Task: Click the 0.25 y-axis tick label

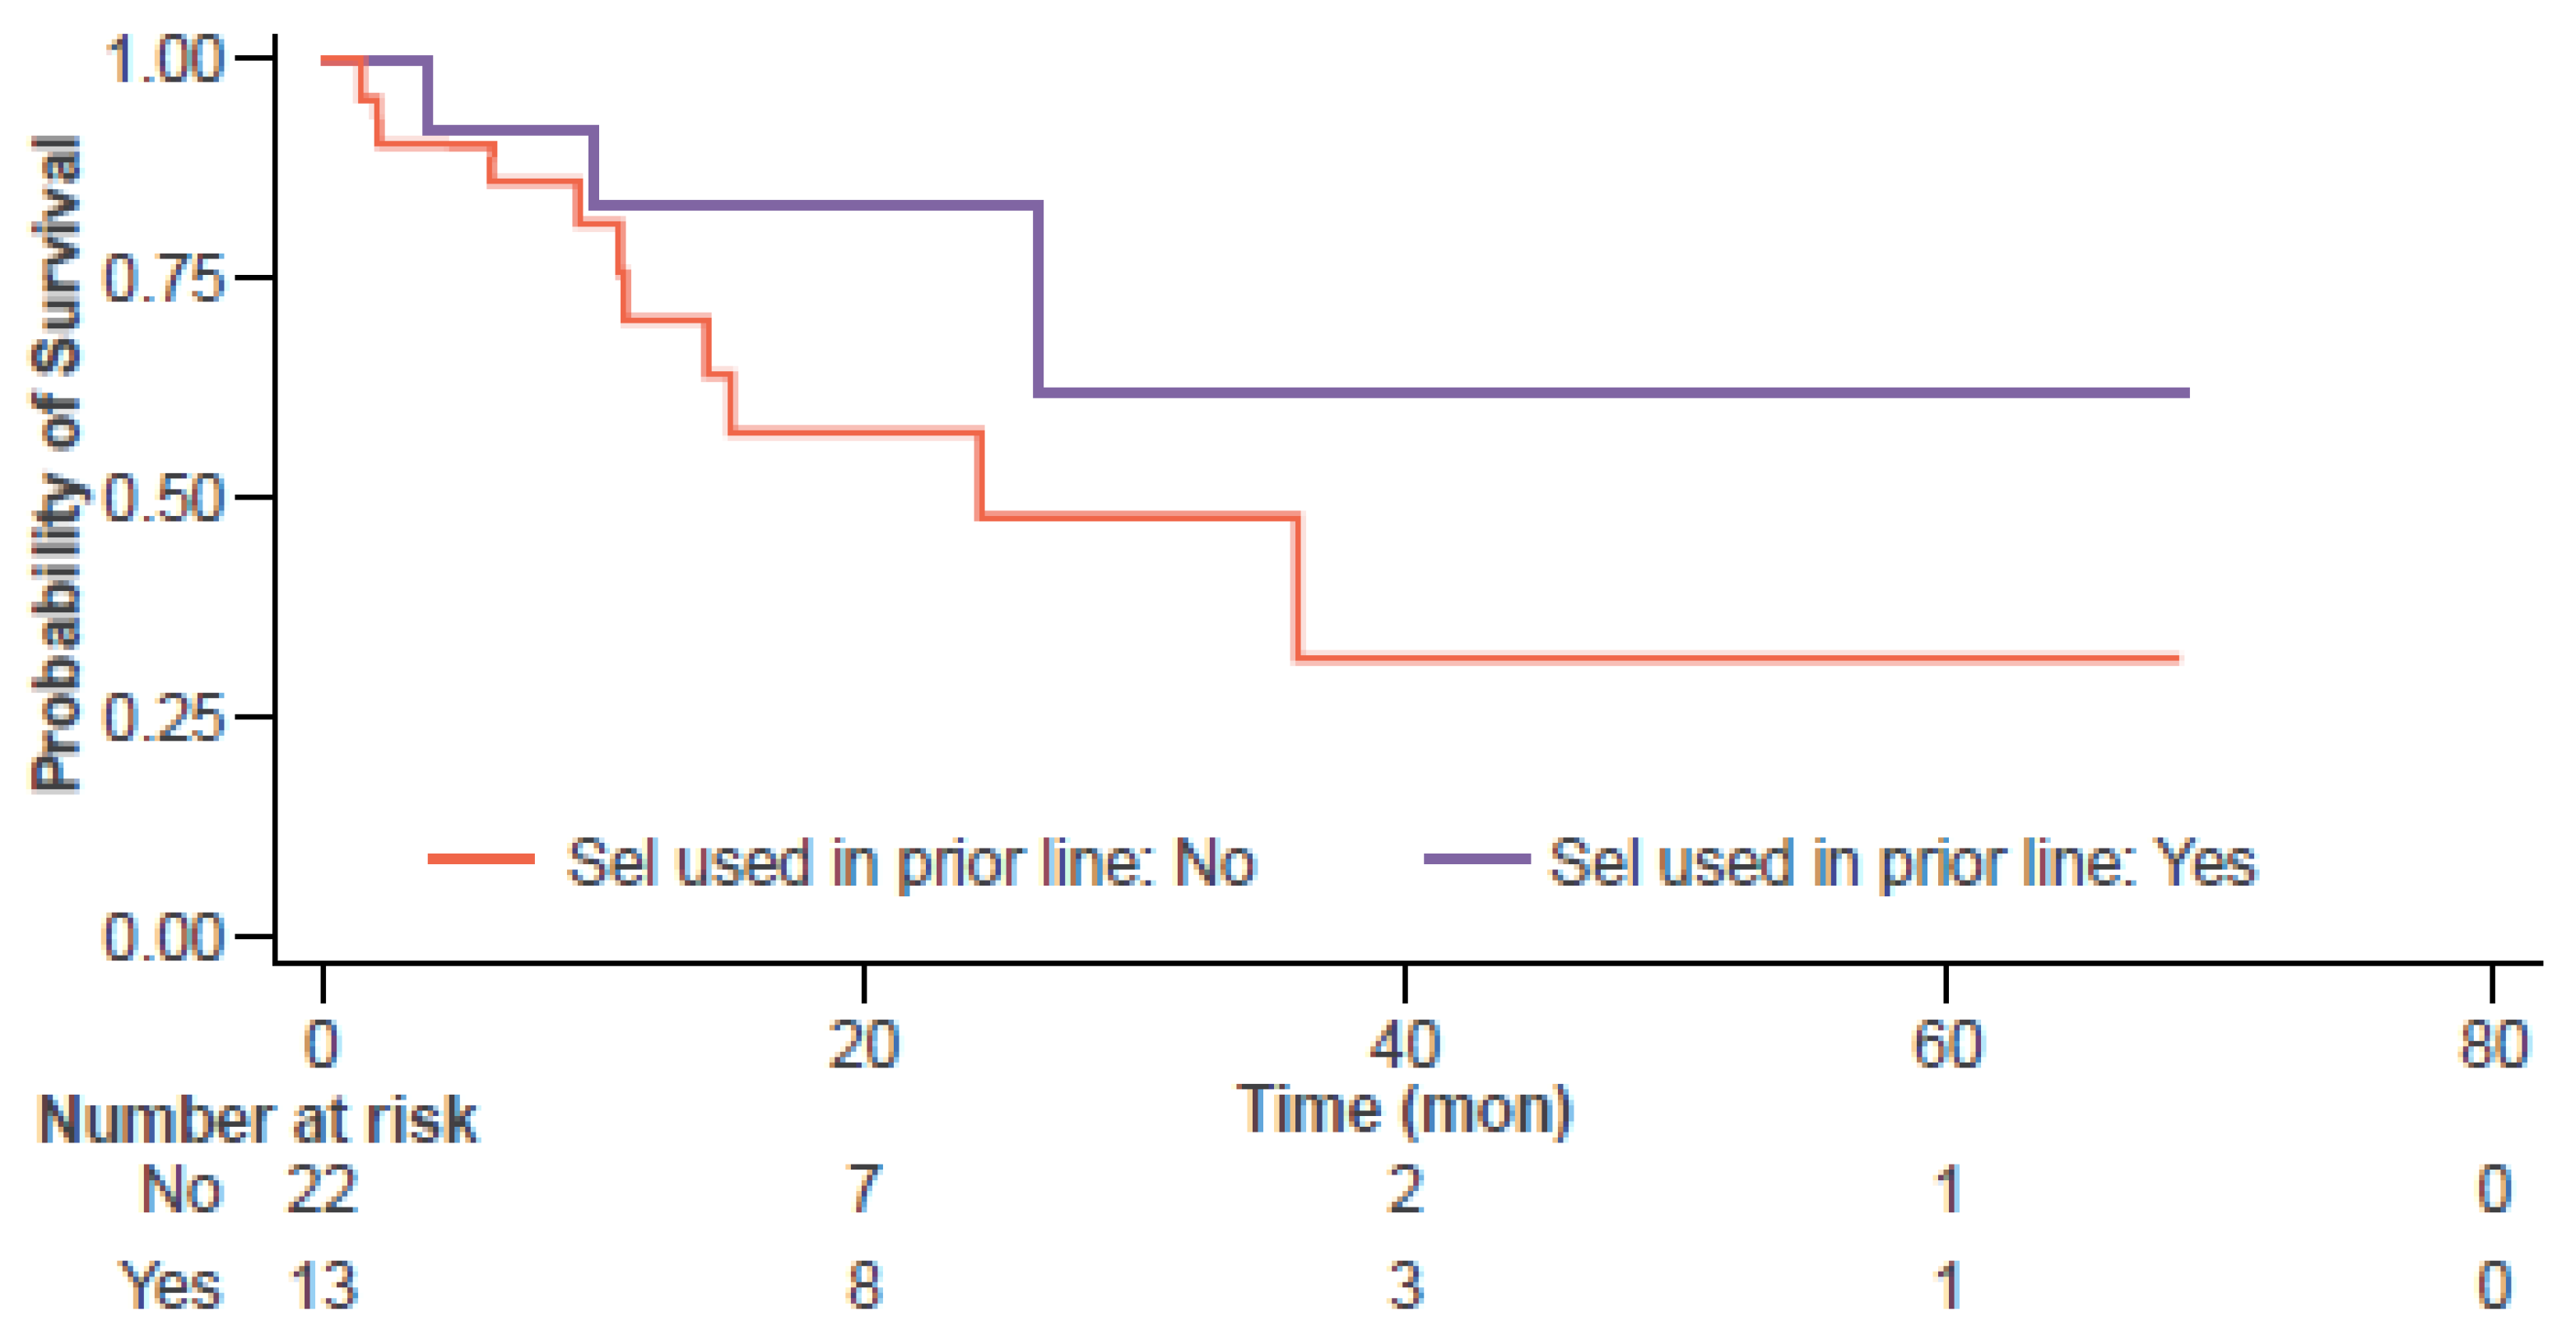Action: (x=164, y=717)
